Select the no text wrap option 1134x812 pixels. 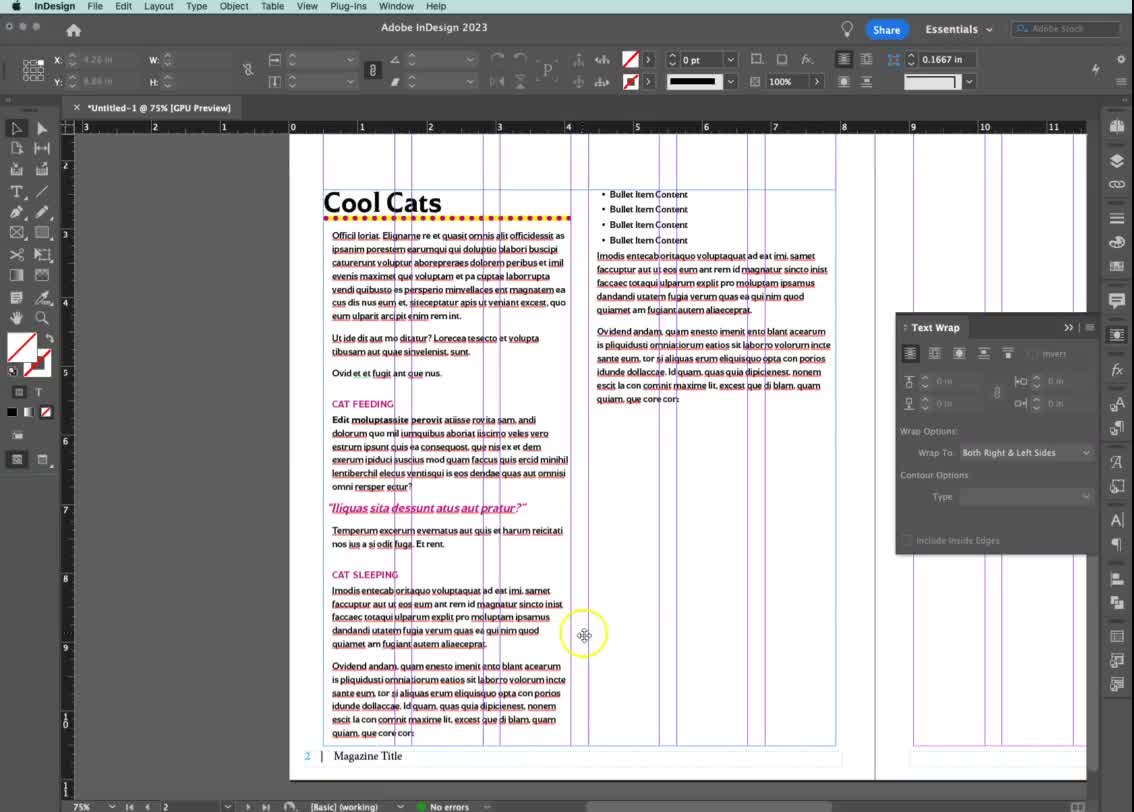click(x=910, y=352)
